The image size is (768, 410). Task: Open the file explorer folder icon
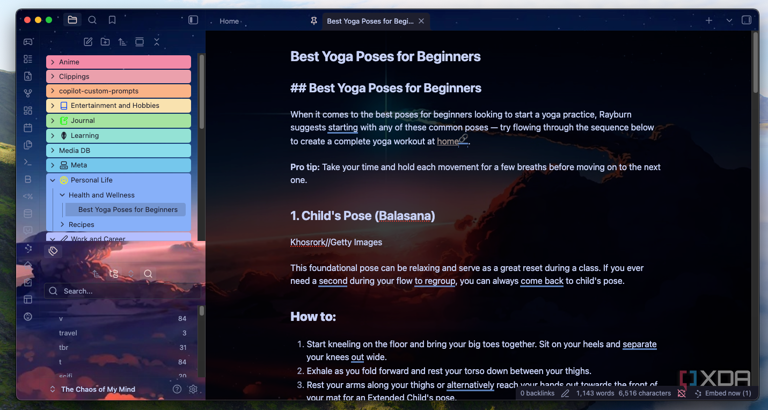coord(72,20)
